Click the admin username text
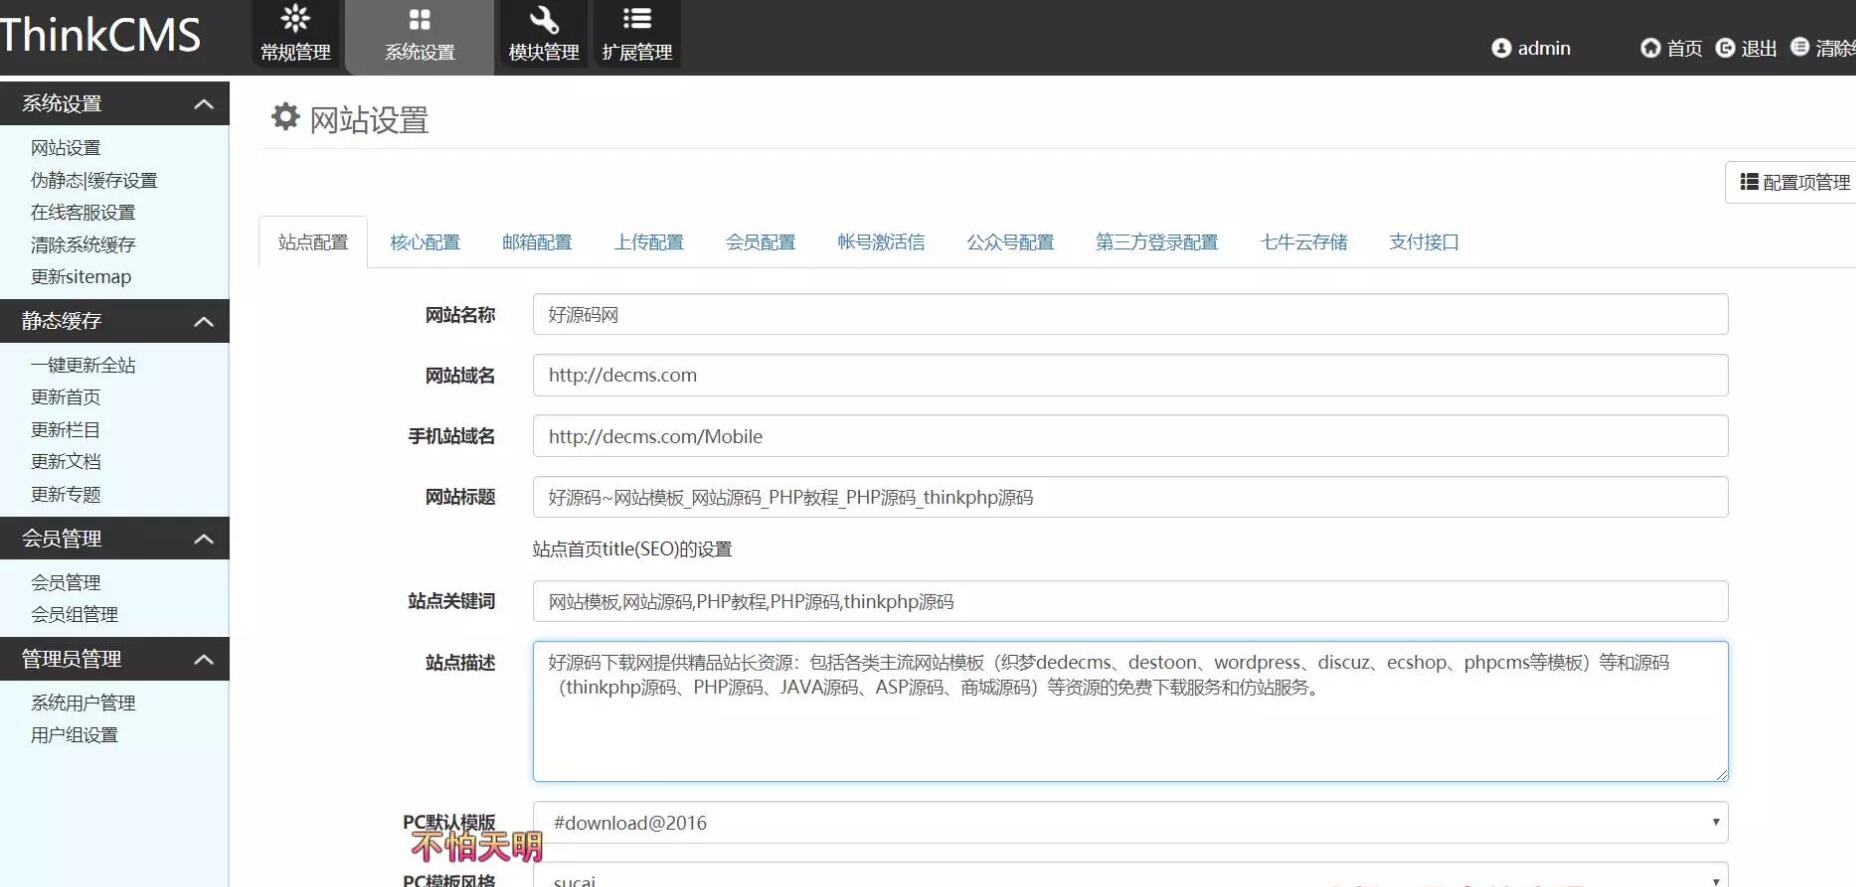 1544,48
